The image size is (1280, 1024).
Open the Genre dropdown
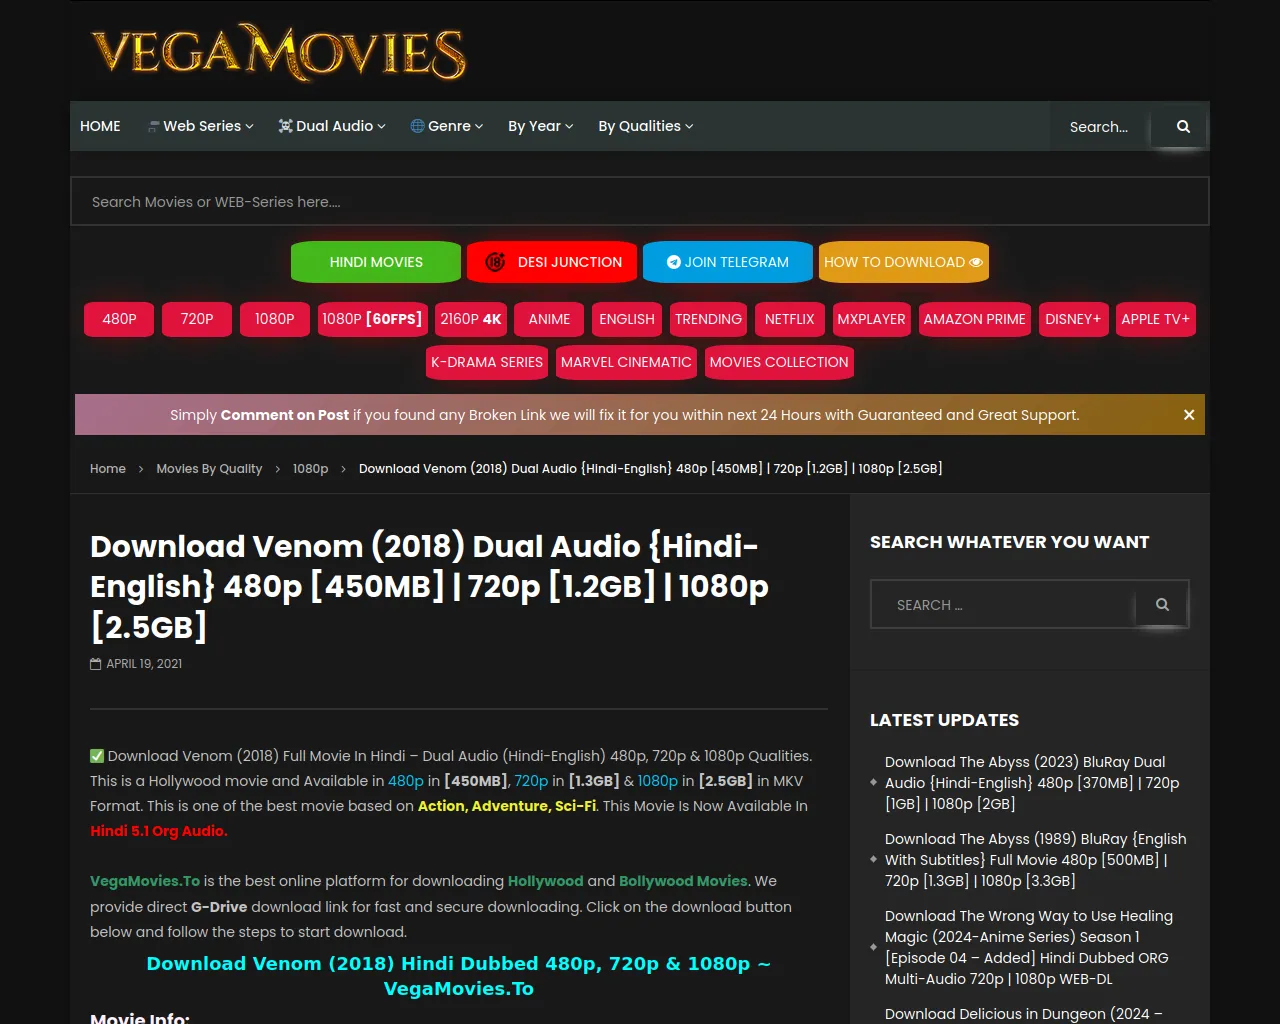(447, 126)
